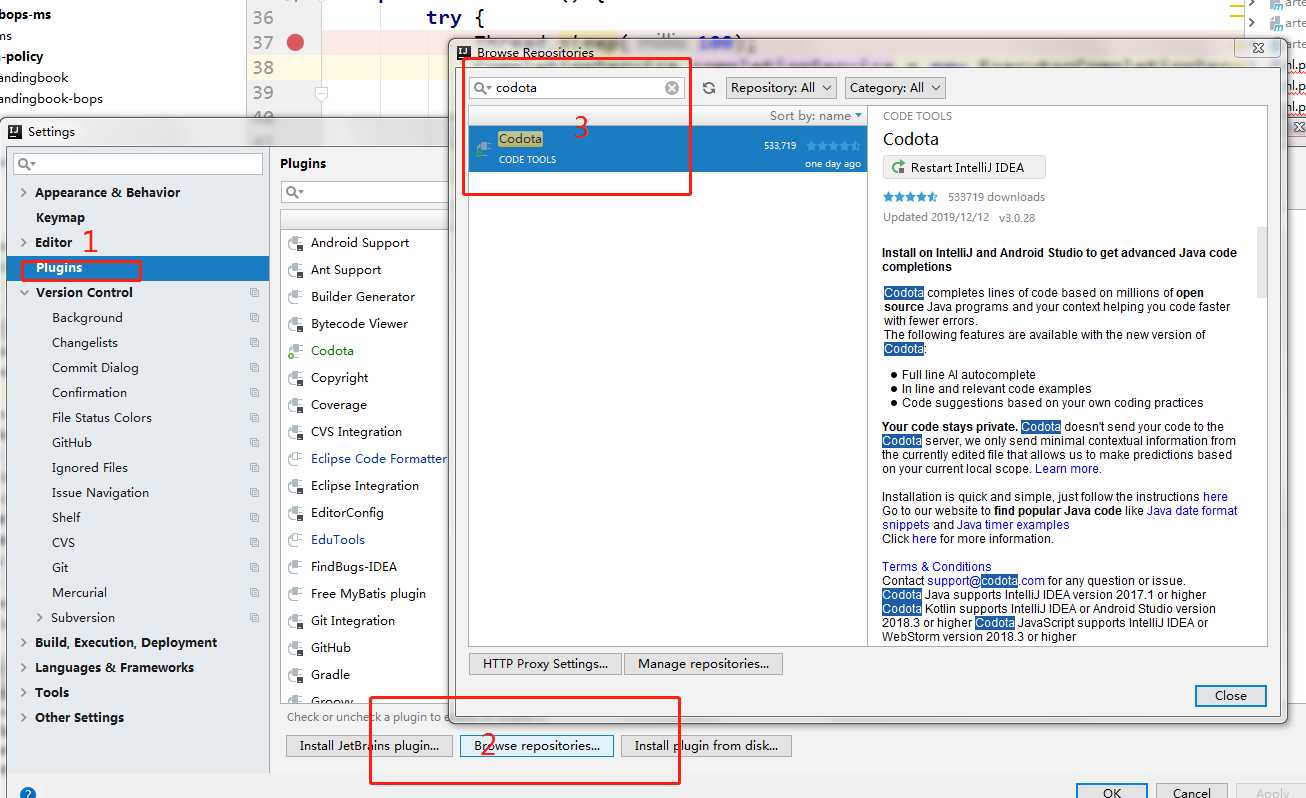The height and width of the screenshot is (798, 1306).
Task: Click the project-level icon beside Background setting
Action: [255, 318]
